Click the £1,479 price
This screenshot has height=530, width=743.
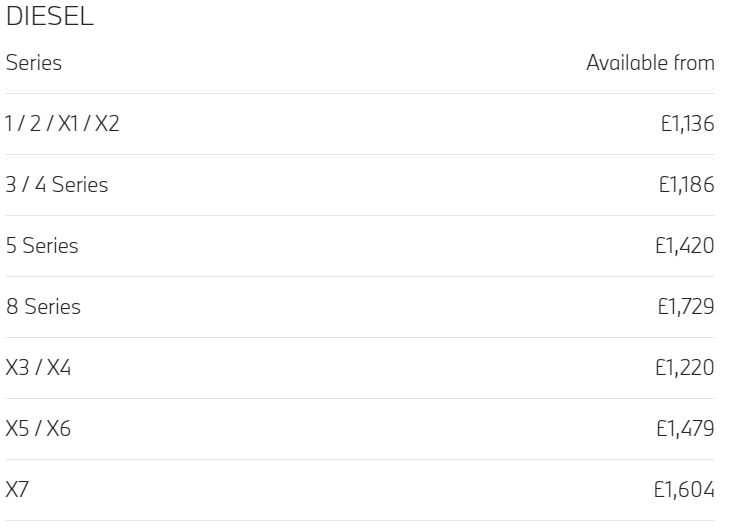[685, 429]
